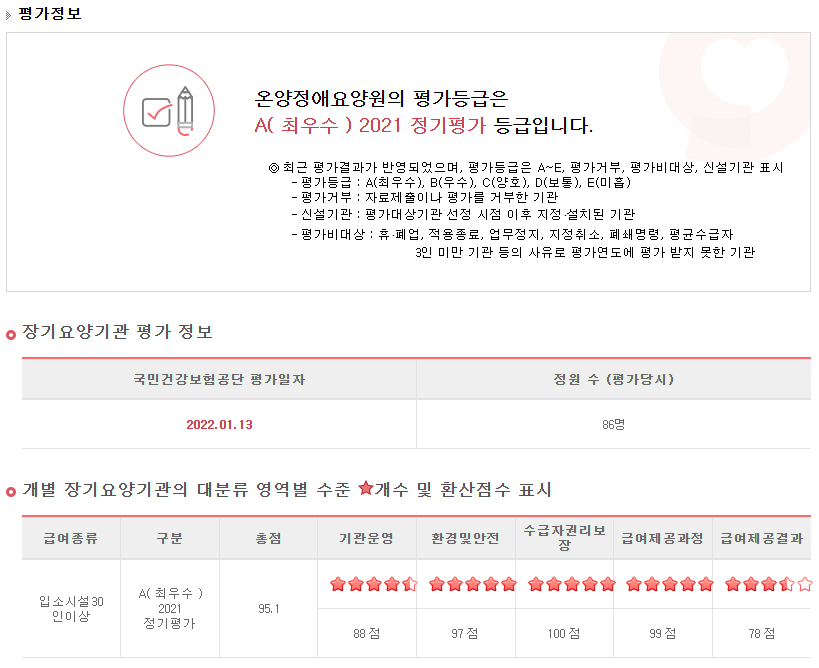819x668 pixels.
Task: Click the table cell A( 최우수 ) 2021 정기평가
Action: tap(170, 608)
